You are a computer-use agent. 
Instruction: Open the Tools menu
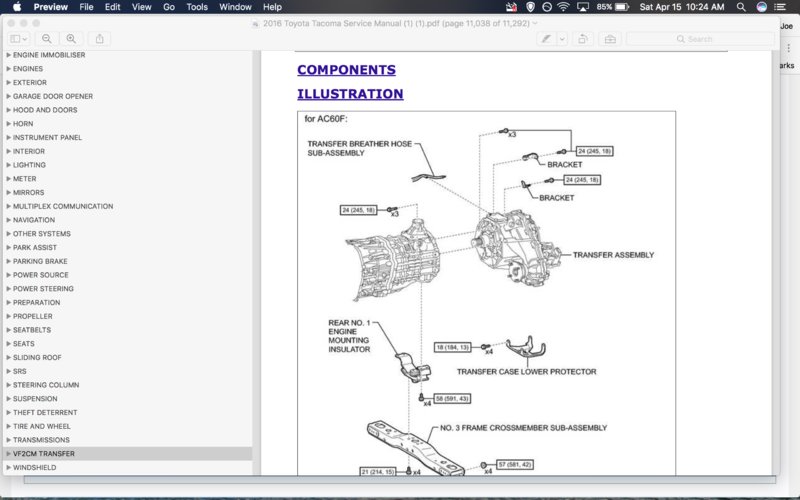point(197,7)
